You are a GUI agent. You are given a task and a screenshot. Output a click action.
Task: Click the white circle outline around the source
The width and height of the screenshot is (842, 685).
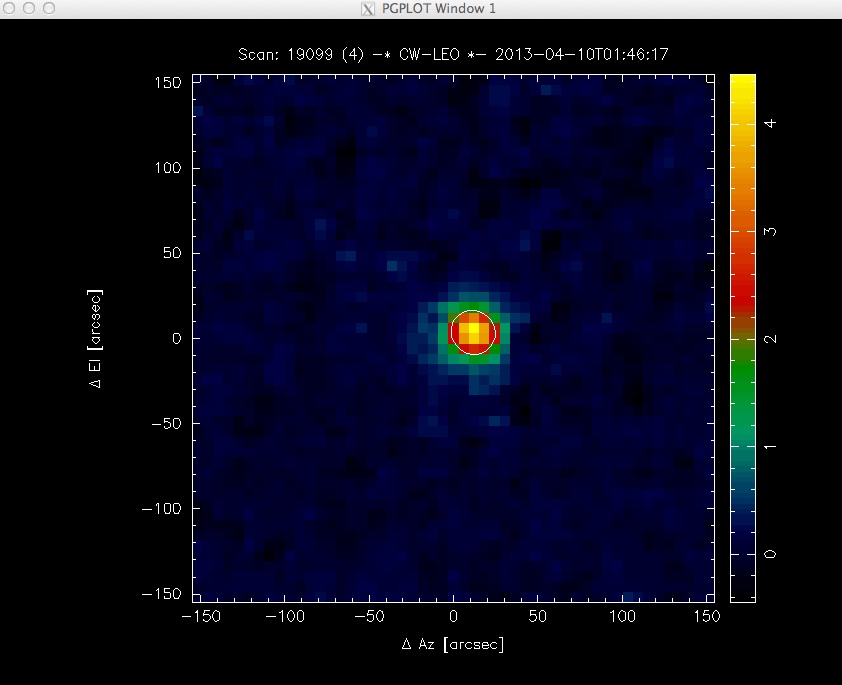(473, 333)
